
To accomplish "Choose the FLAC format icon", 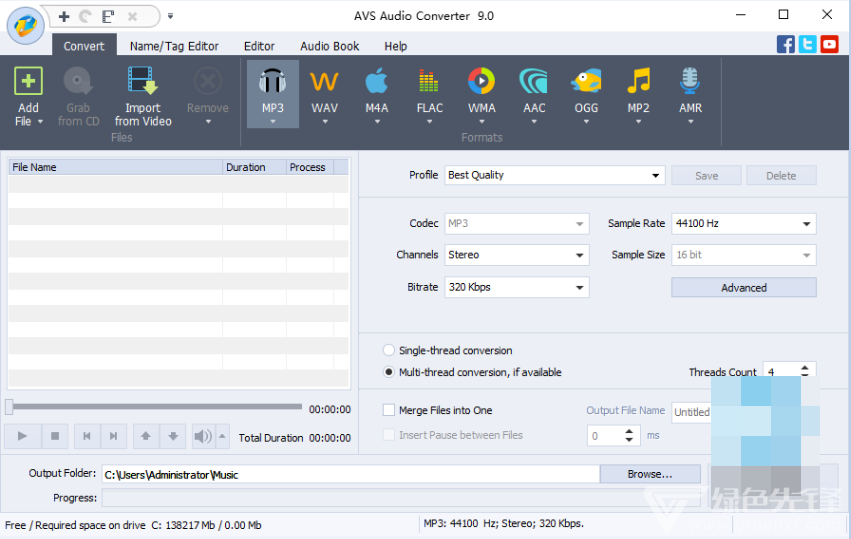I will click(x=429, y=81).
